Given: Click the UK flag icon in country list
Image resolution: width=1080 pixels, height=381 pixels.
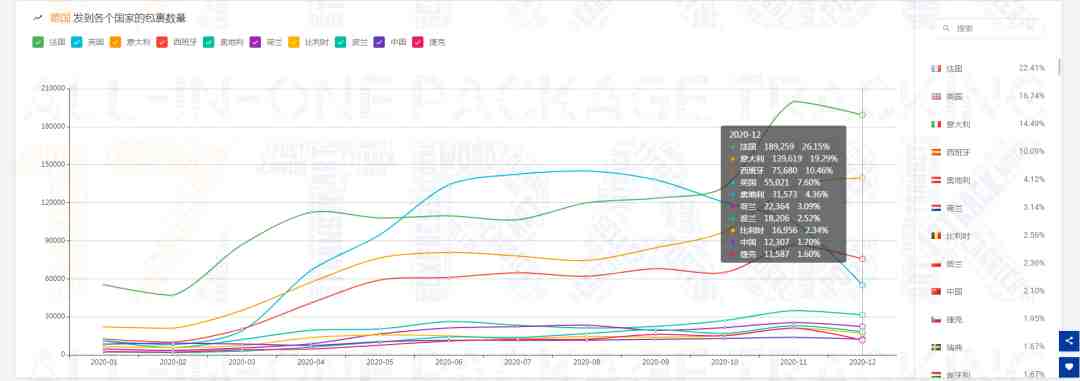Looking at the screenshot, I should pos(935,96).
